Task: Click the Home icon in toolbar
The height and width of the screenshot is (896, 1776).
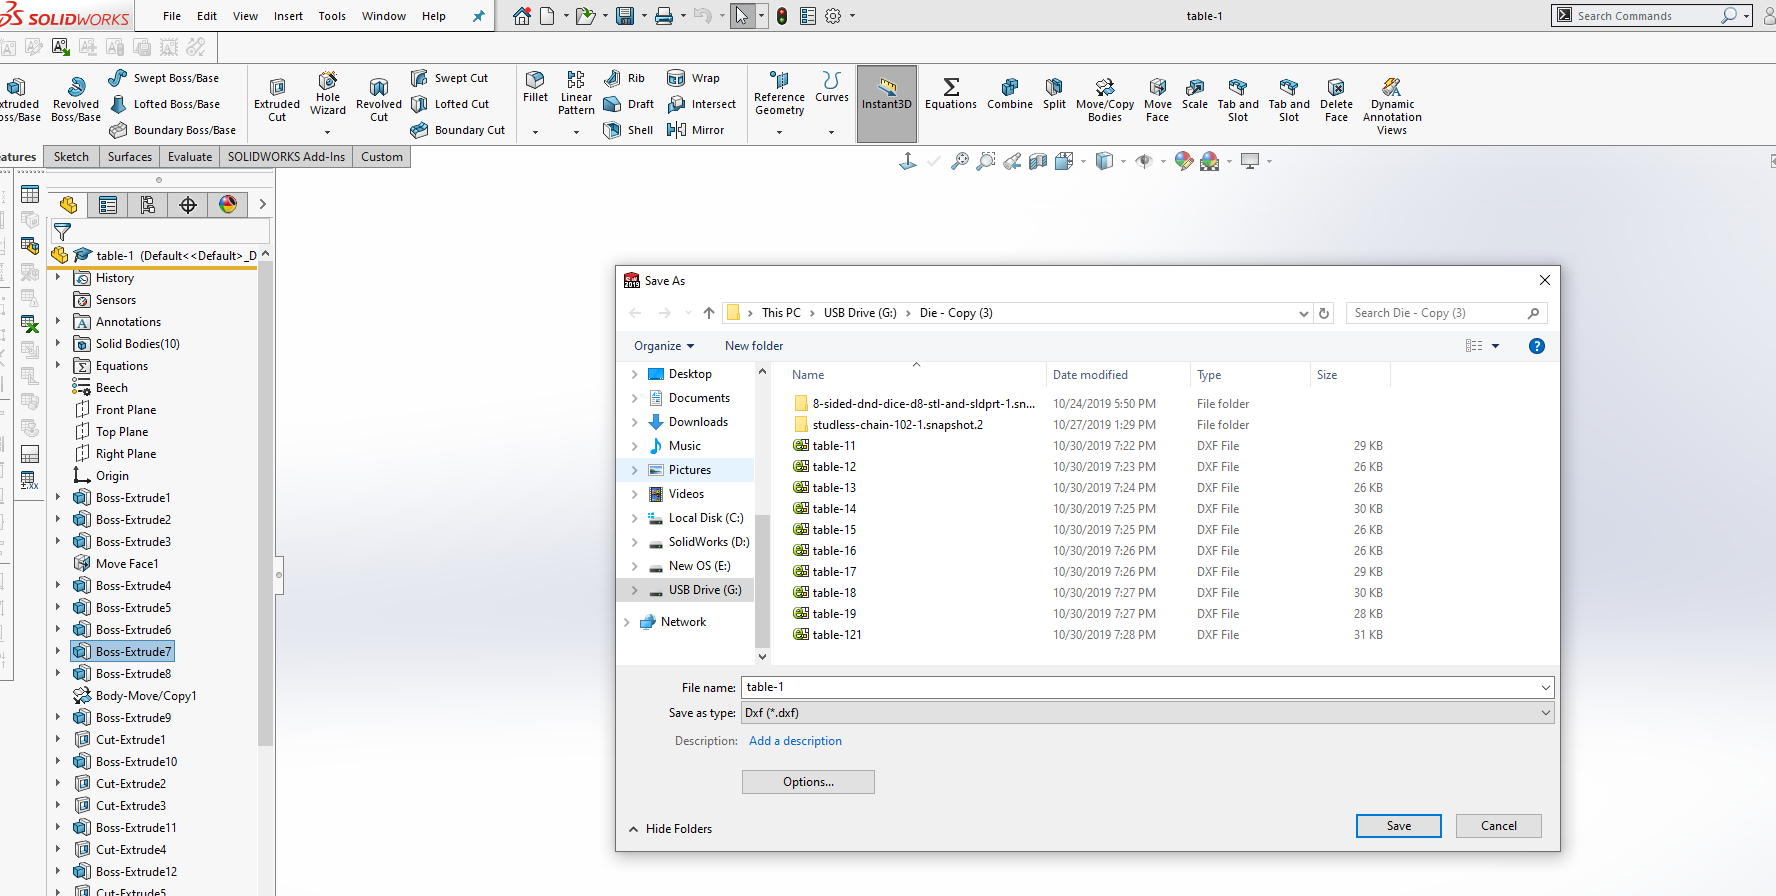Action: [522, 16]
